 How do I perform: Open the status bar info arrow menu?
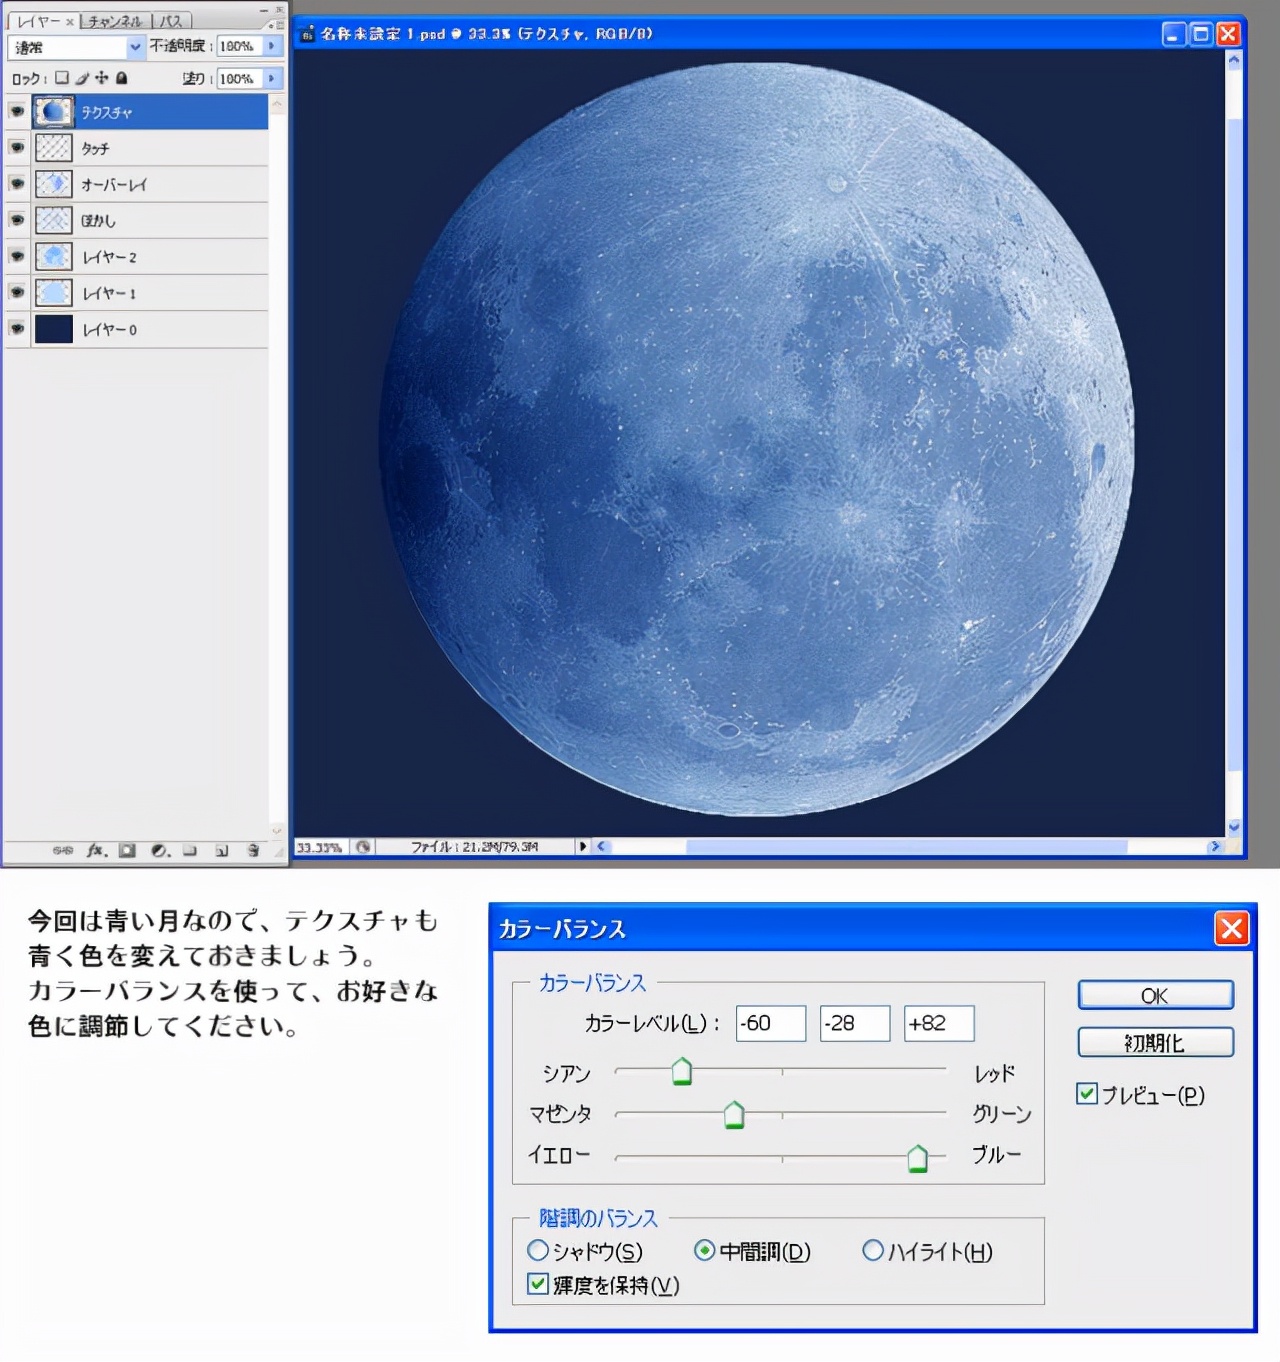[x=583, y=847]
